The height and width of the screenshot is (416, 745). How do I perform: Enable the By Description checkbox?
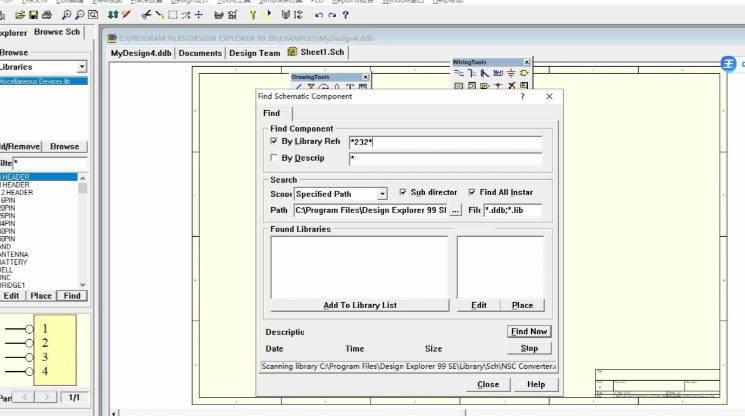(x=275, y=158)
